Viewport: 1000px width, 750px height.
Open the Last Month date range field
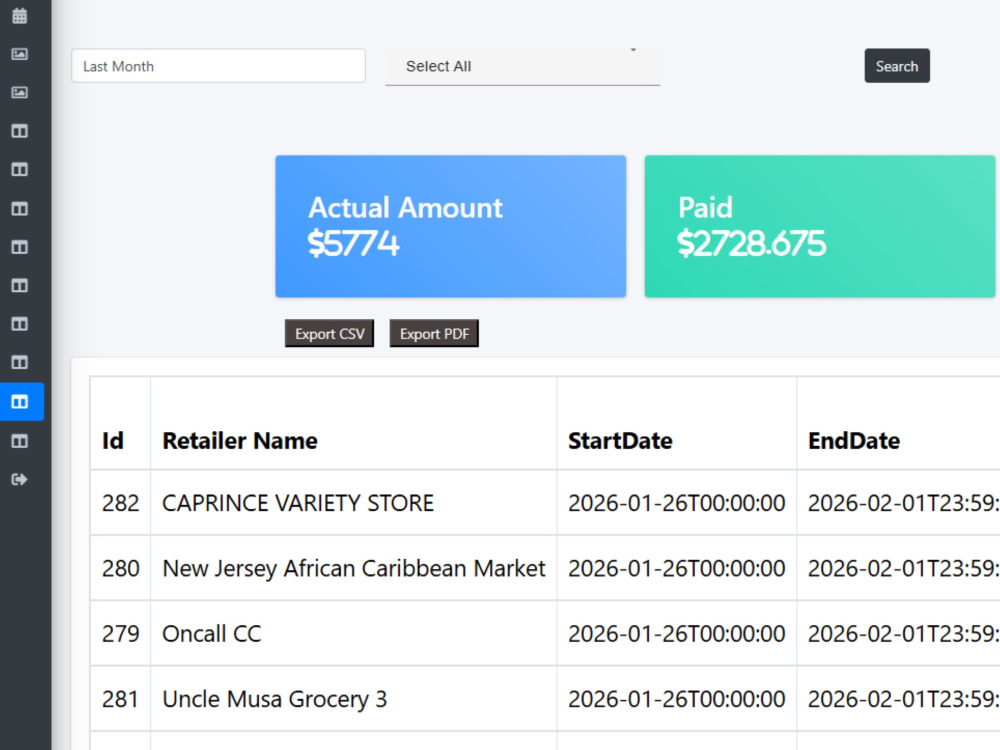[x=218, y=66]
